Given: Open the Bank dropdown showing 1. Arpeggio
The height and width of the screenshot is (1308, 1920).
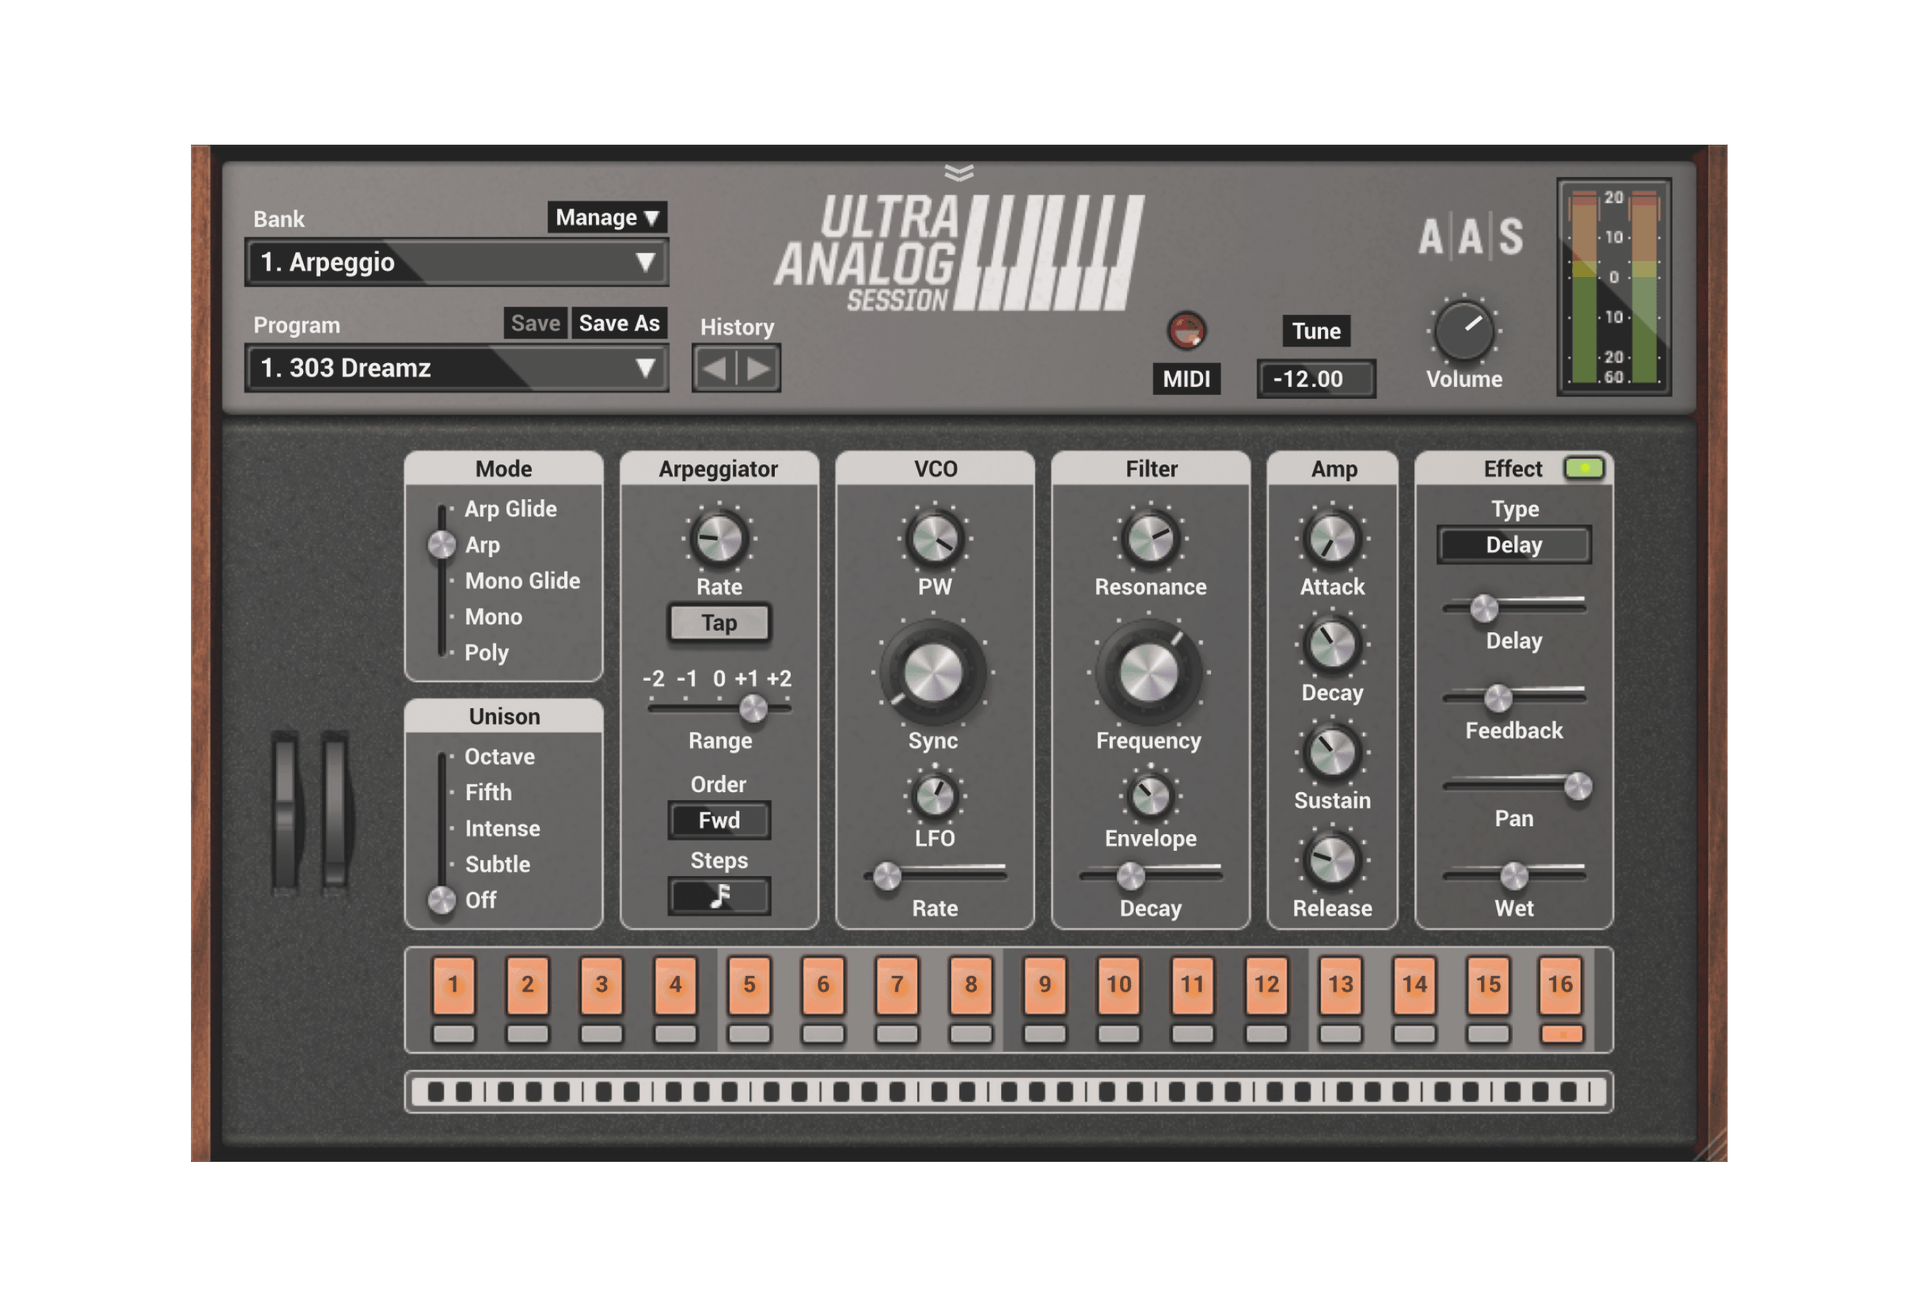Looking at the screenshot, I should point(457,262).
